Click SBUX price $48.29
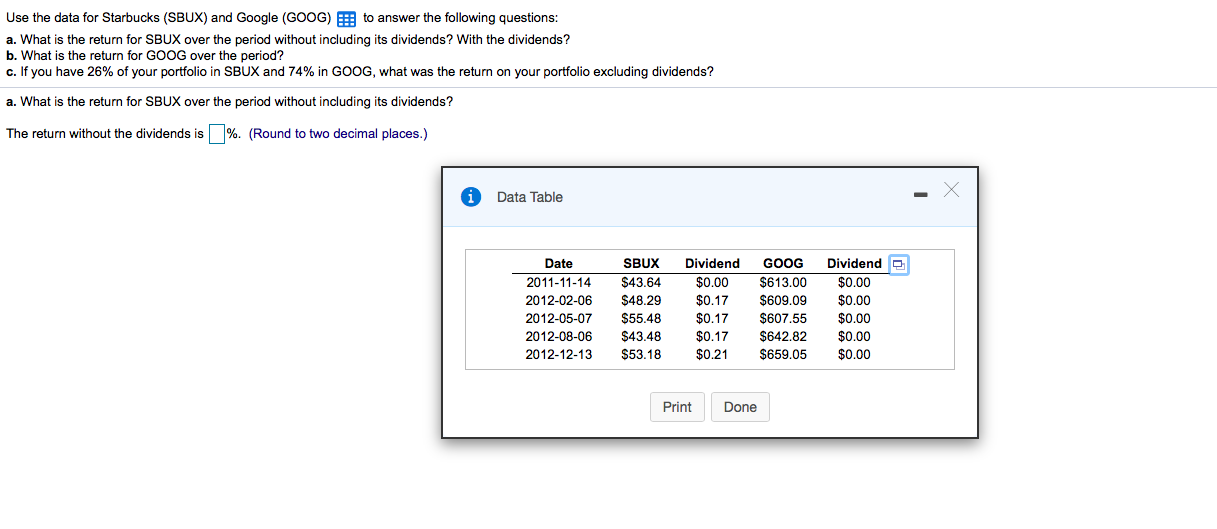This screenshot has height=529, width=1217. (x=641, y=300)
